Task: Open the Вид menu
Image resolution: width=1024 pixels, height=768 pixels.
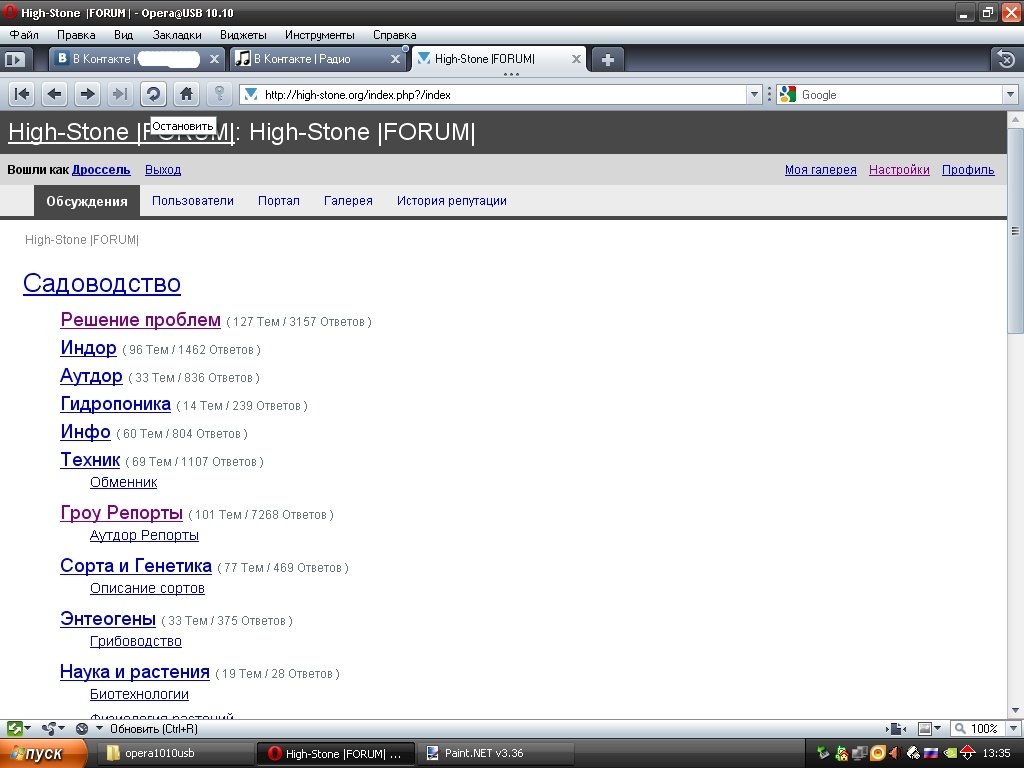Action: click(123, 35)
